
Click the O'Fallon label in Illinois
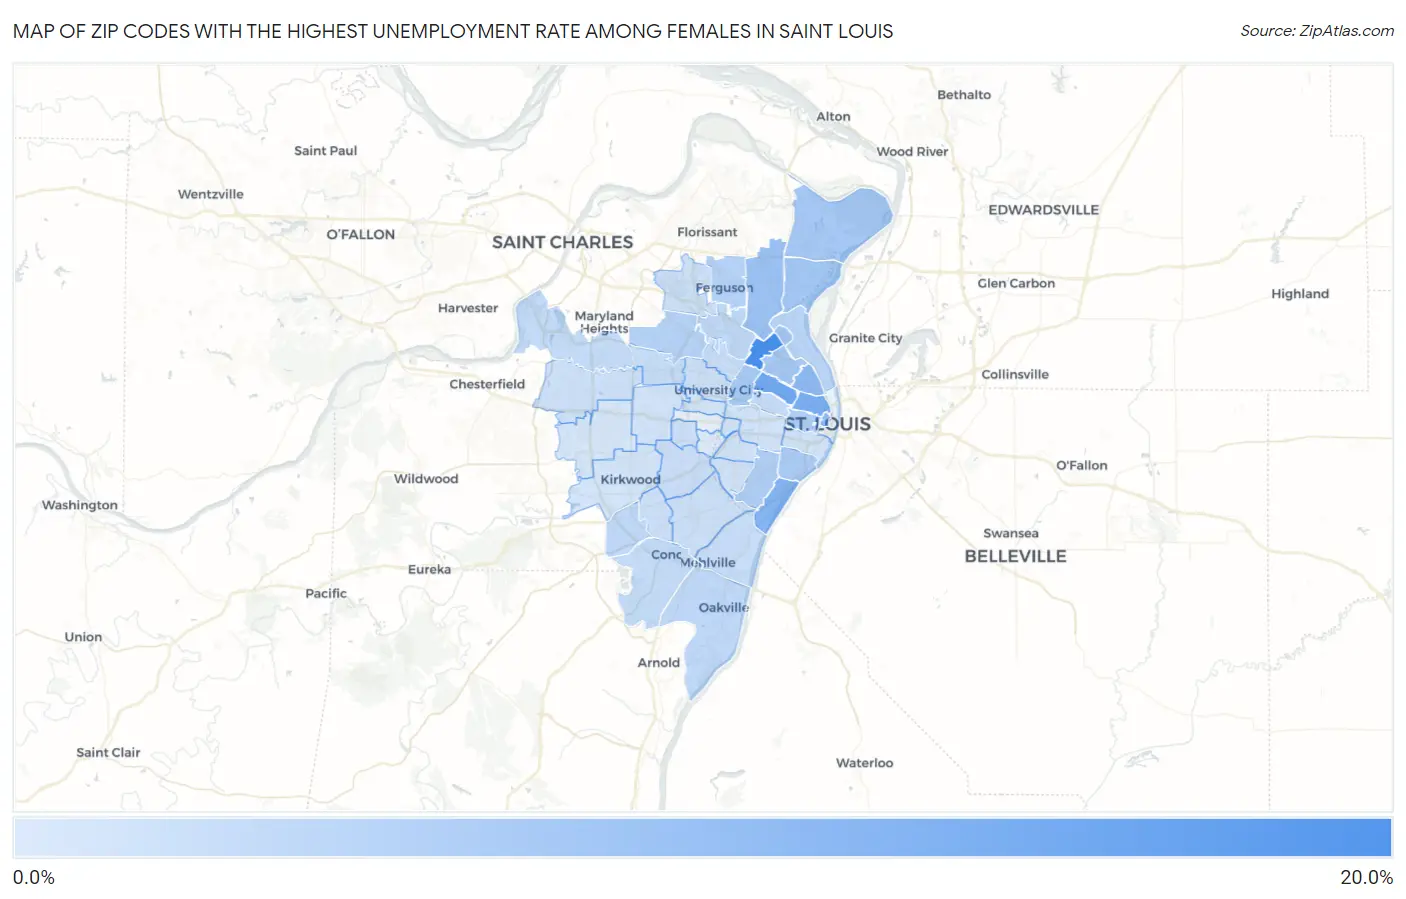(x=1082, y=465)
